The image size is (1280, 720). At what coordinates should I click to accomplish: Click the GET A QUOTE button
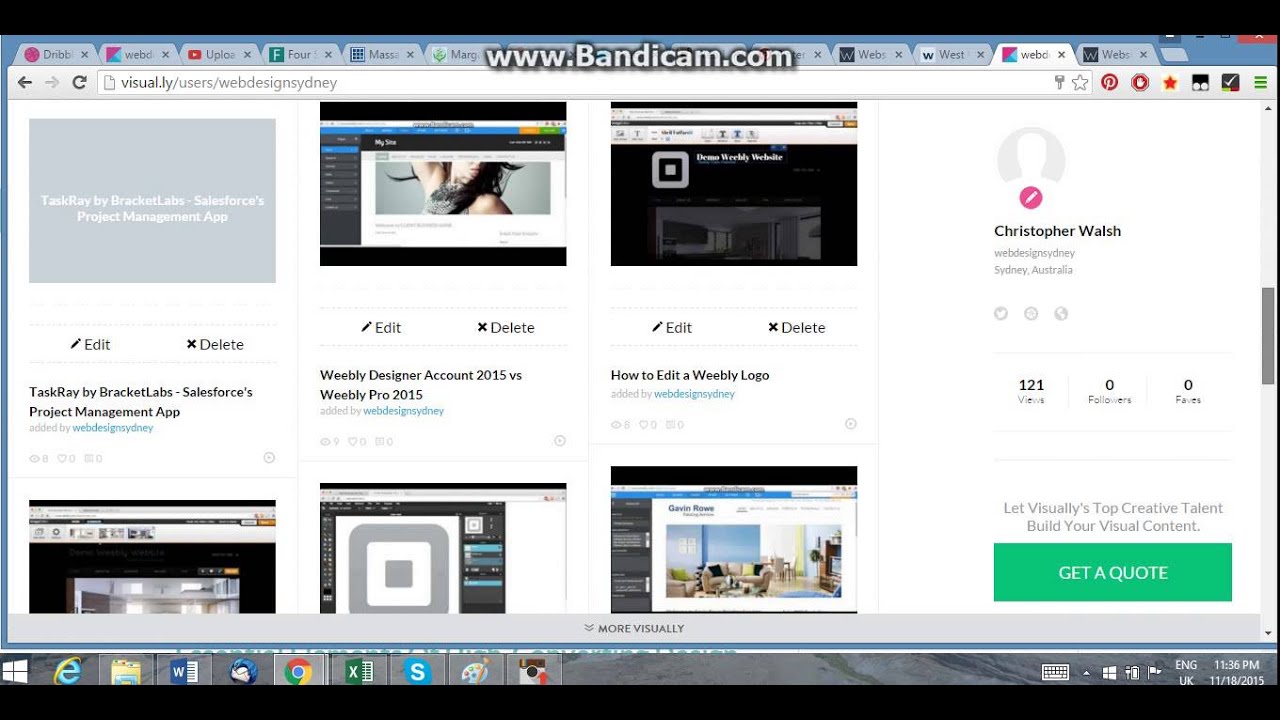1113,572
